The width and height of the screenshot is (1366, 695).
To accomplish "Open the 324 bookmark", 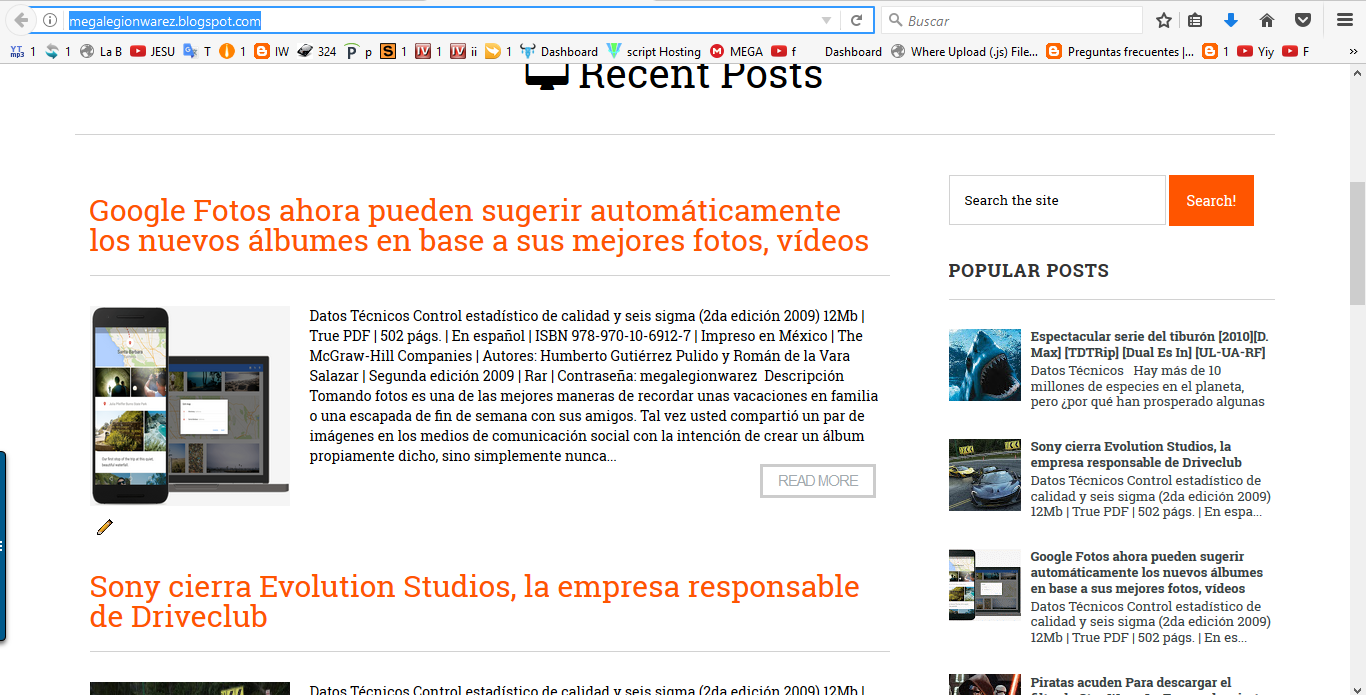I will [317, 51].
